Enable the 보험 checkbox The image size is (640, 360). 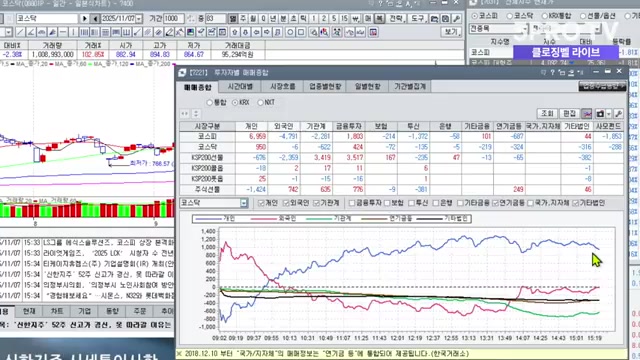(x=387, y=203)
